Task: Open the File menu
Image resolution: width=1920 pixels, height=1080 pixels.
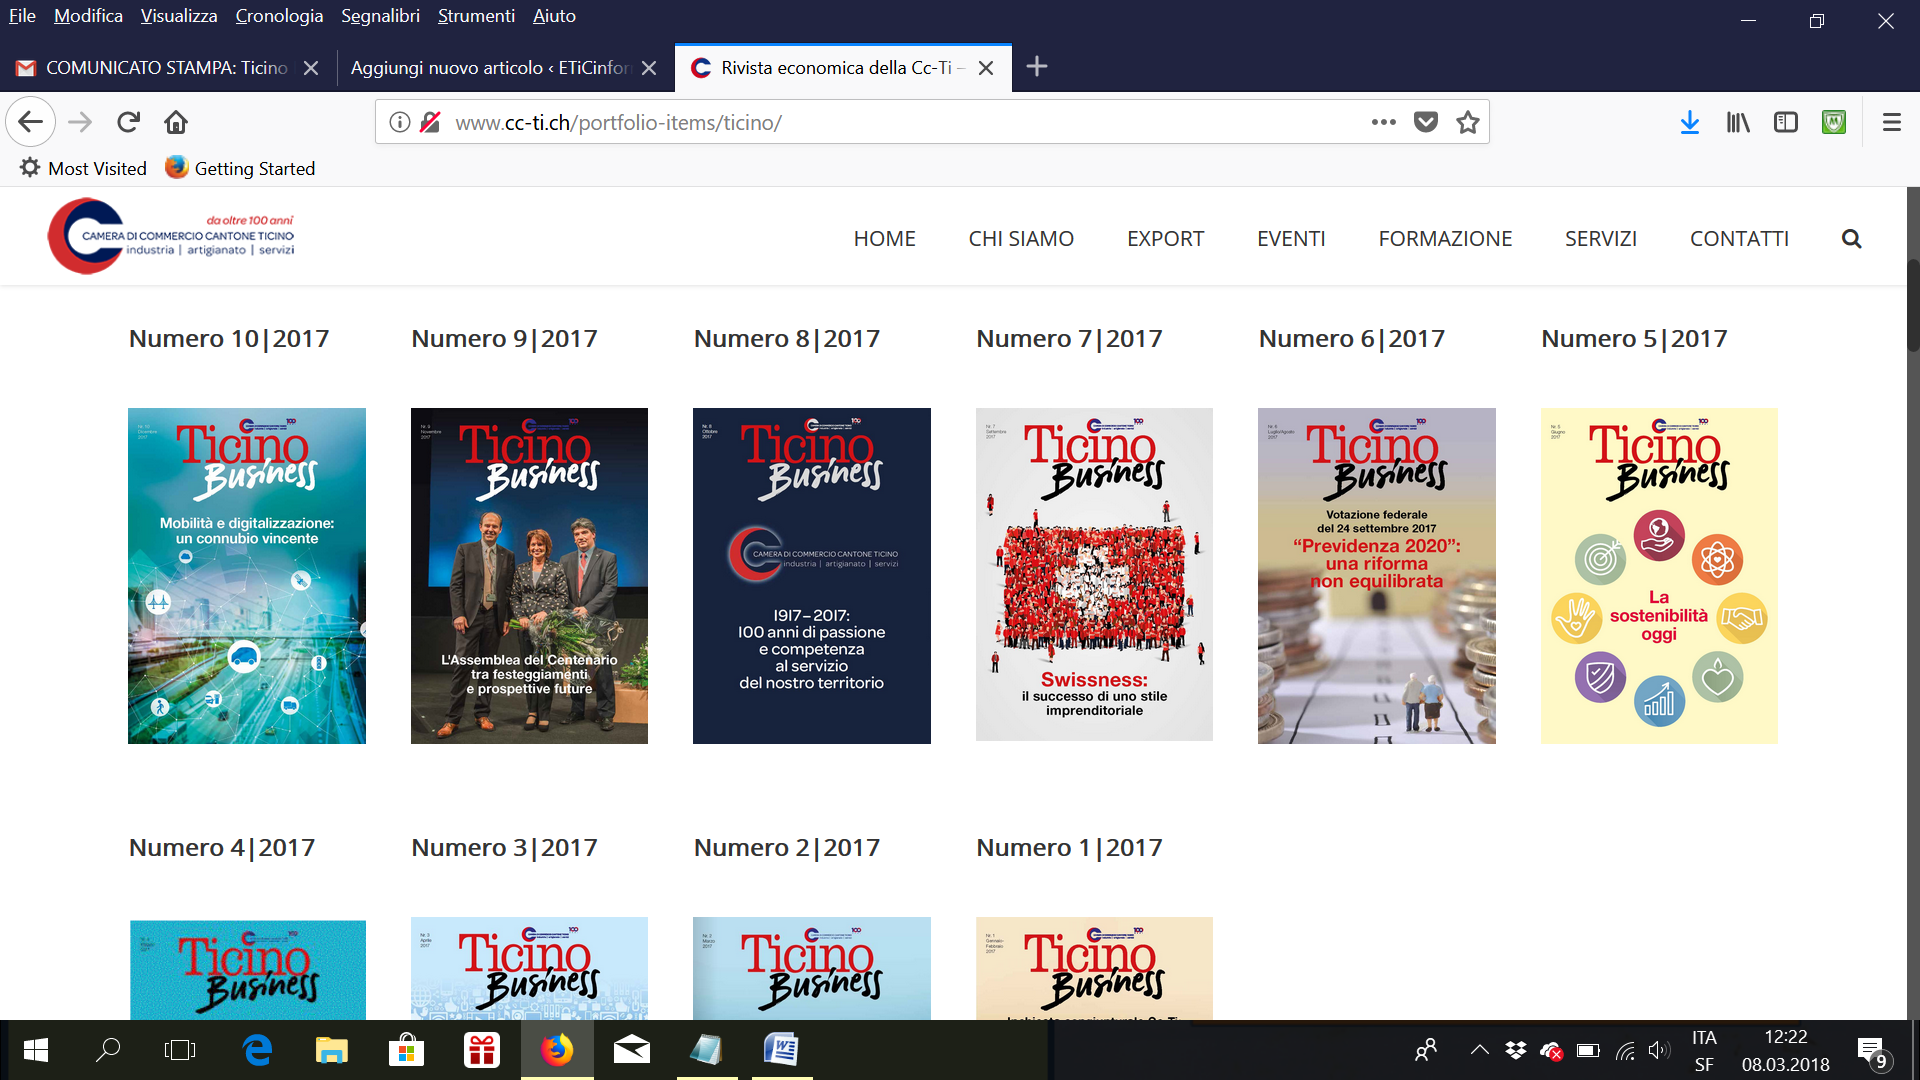Action: click(22, 16)
